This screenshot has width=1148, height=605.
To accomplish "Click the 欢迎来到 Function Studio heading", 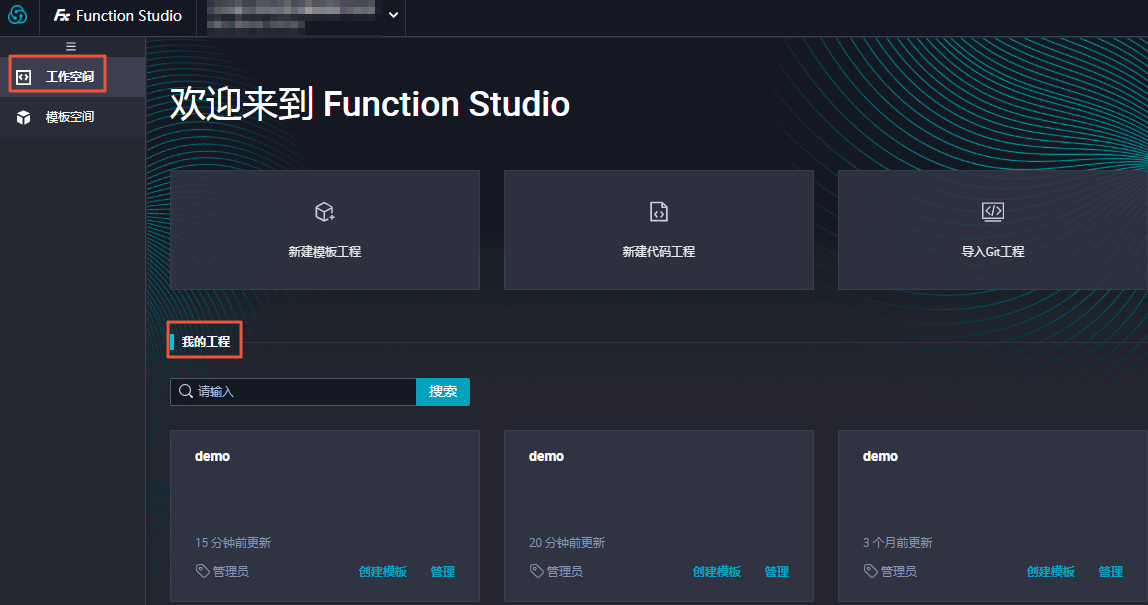I will 370,103.
